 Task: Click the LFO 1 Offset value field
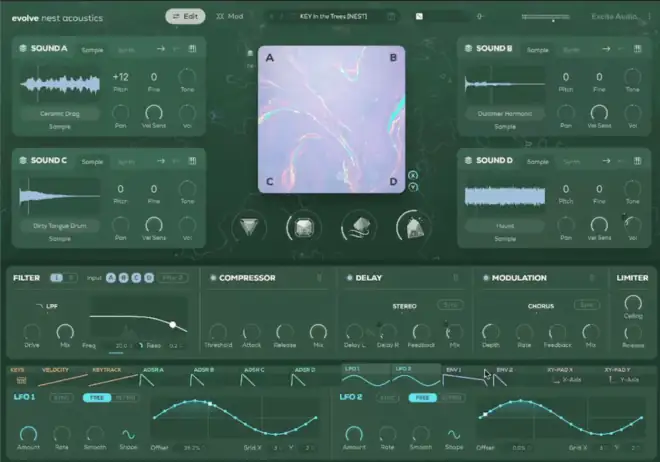[x=192, y=448]
